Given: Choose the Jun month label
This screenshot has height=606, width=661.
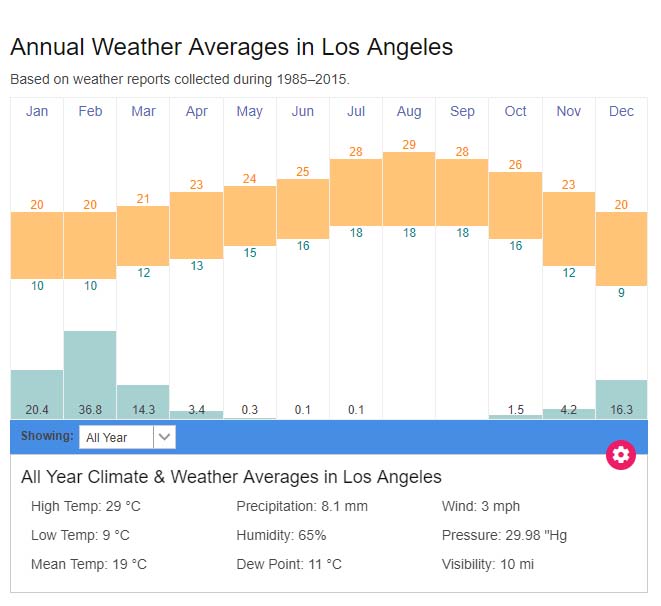Looking at the screenshot, I should coord(303,111).
